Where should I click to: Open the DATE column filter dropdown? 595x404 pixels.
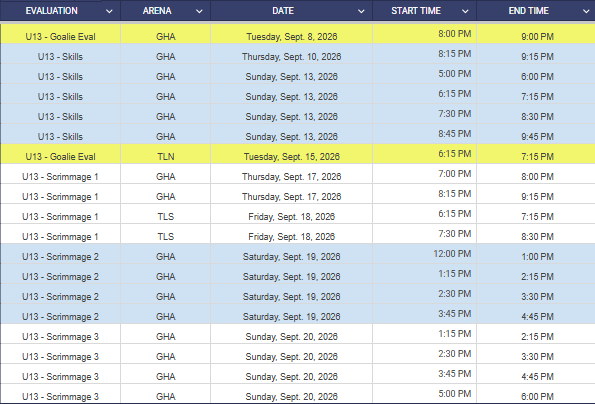[361, 11]
